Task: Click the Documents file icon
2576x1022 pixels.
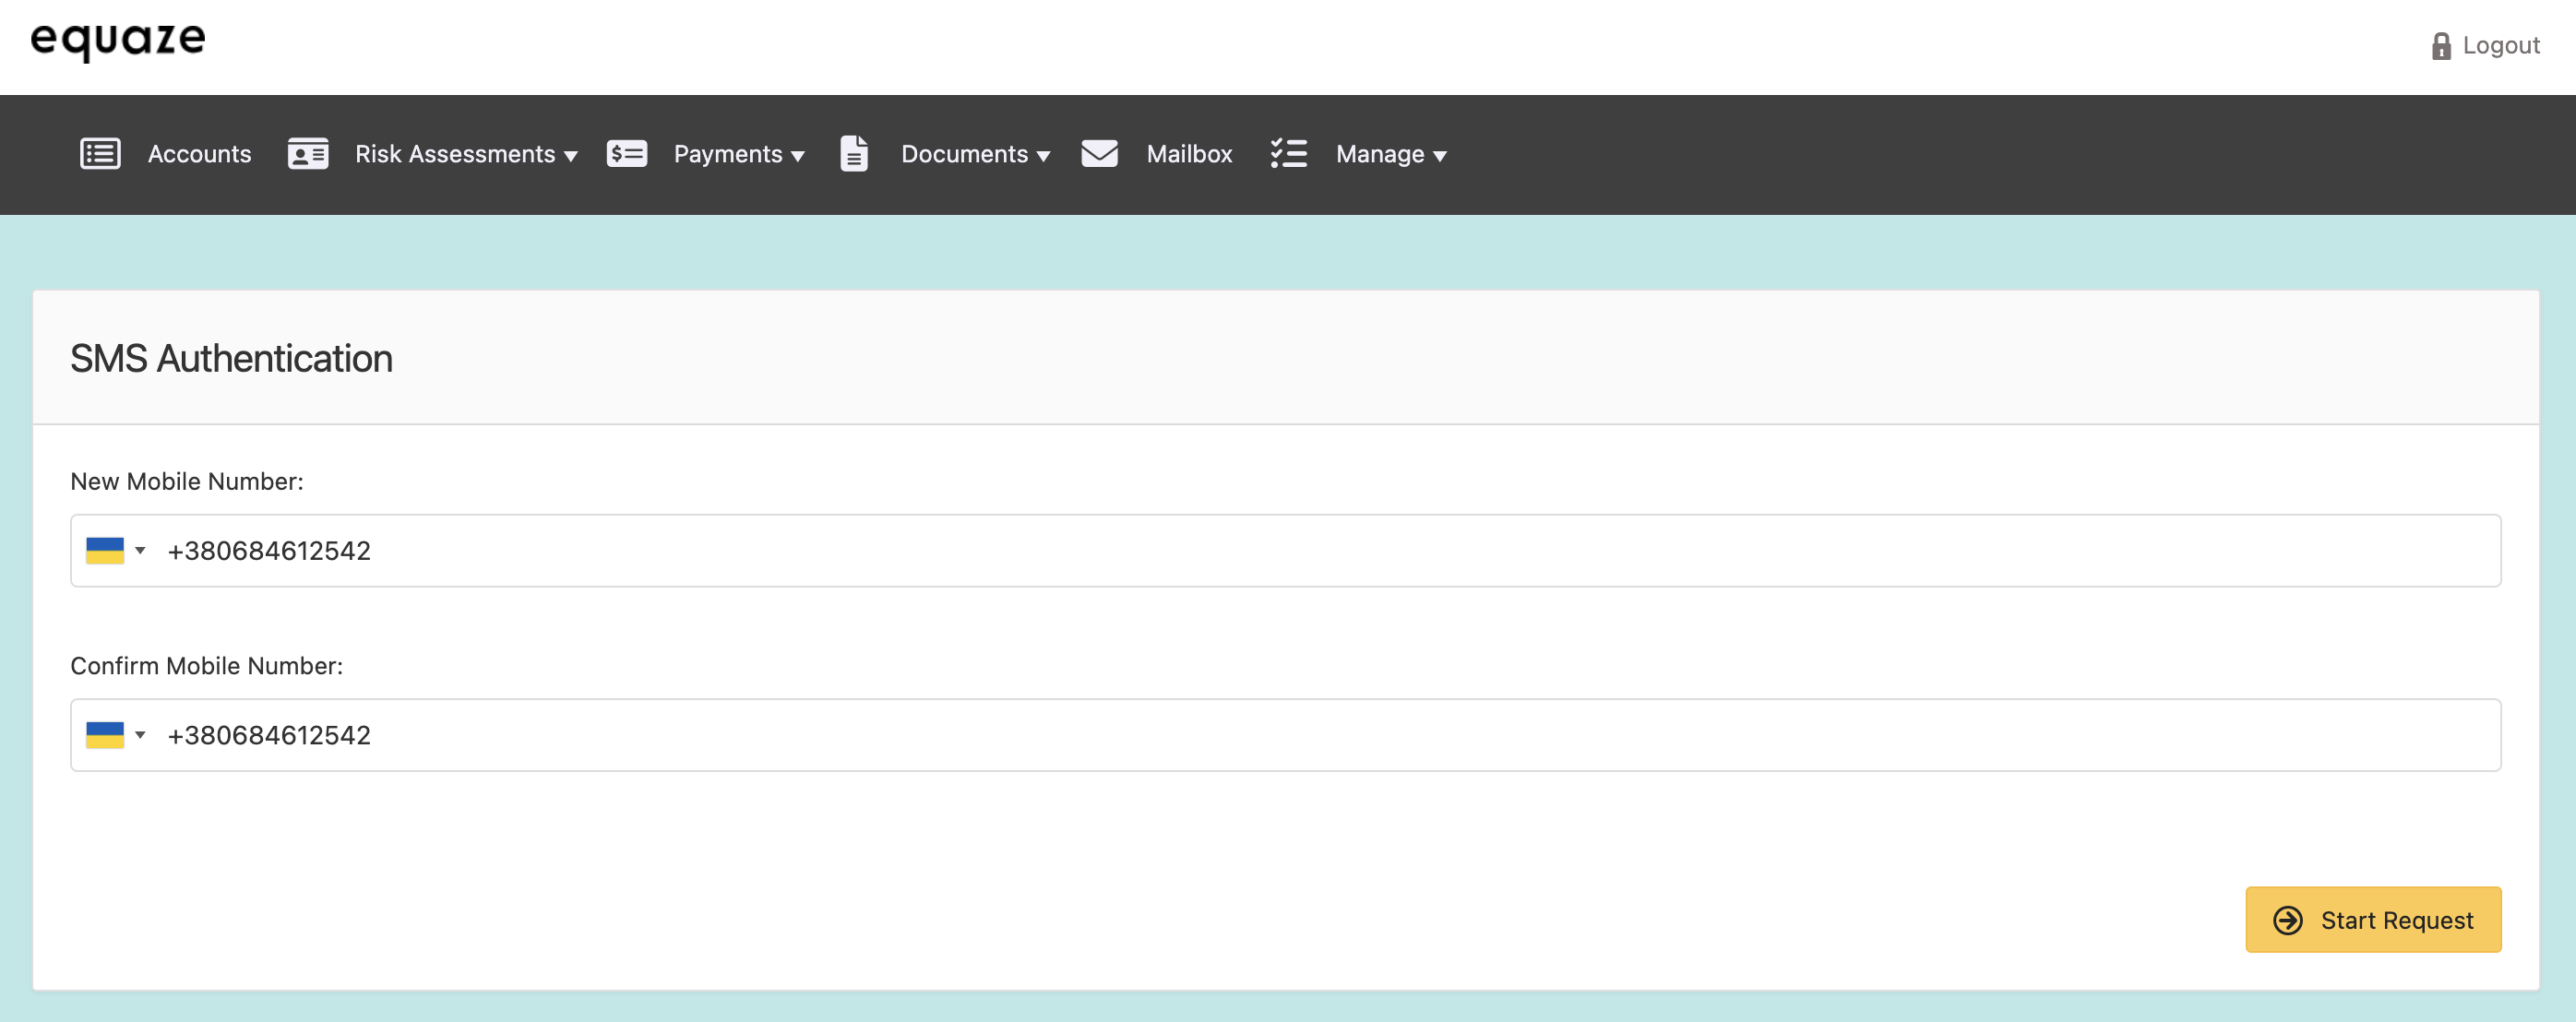Action: [853, 154]
